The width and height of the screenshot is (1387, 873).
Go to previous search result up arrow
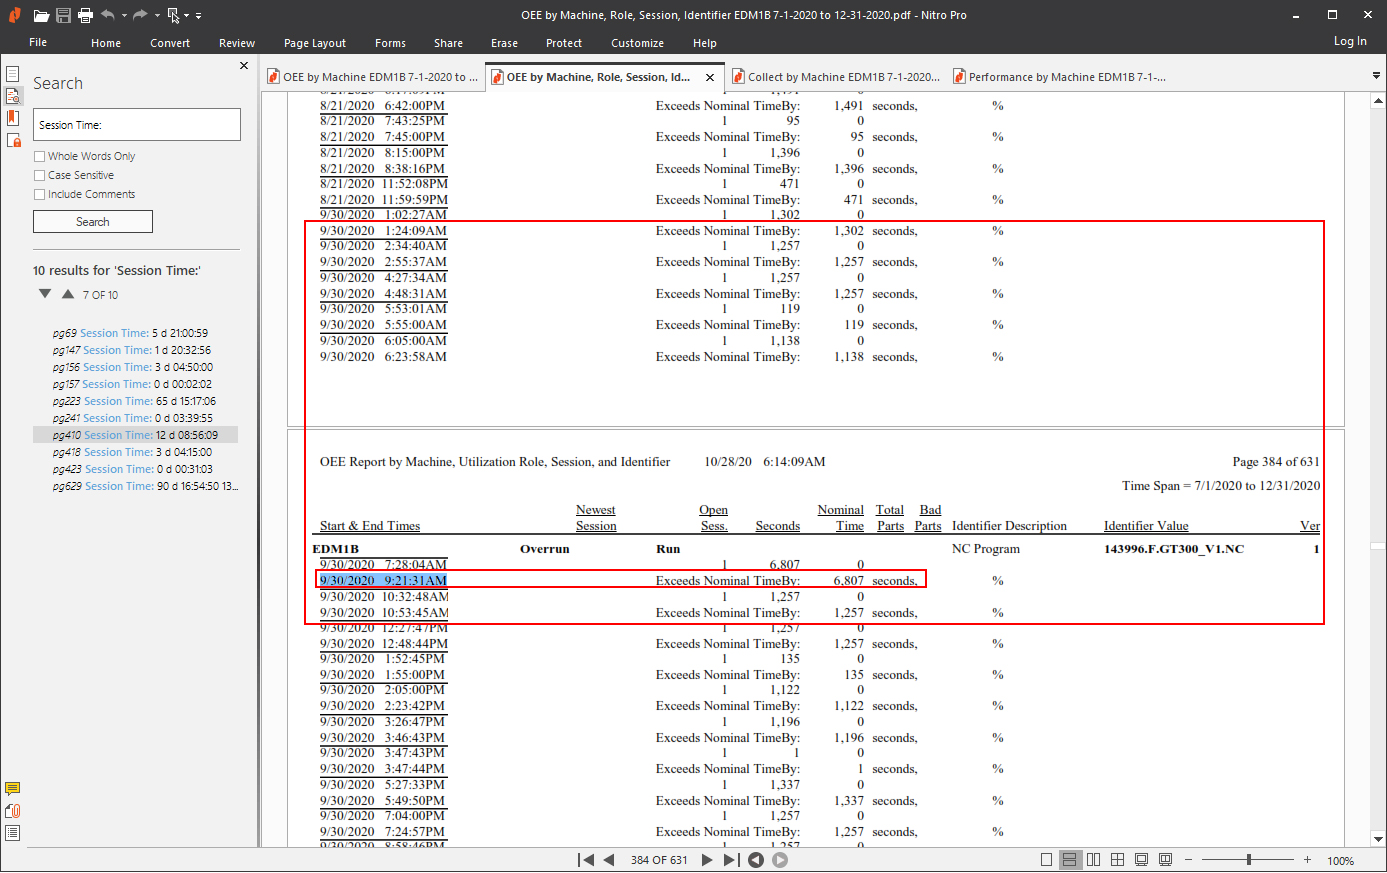tap(68, 294)
